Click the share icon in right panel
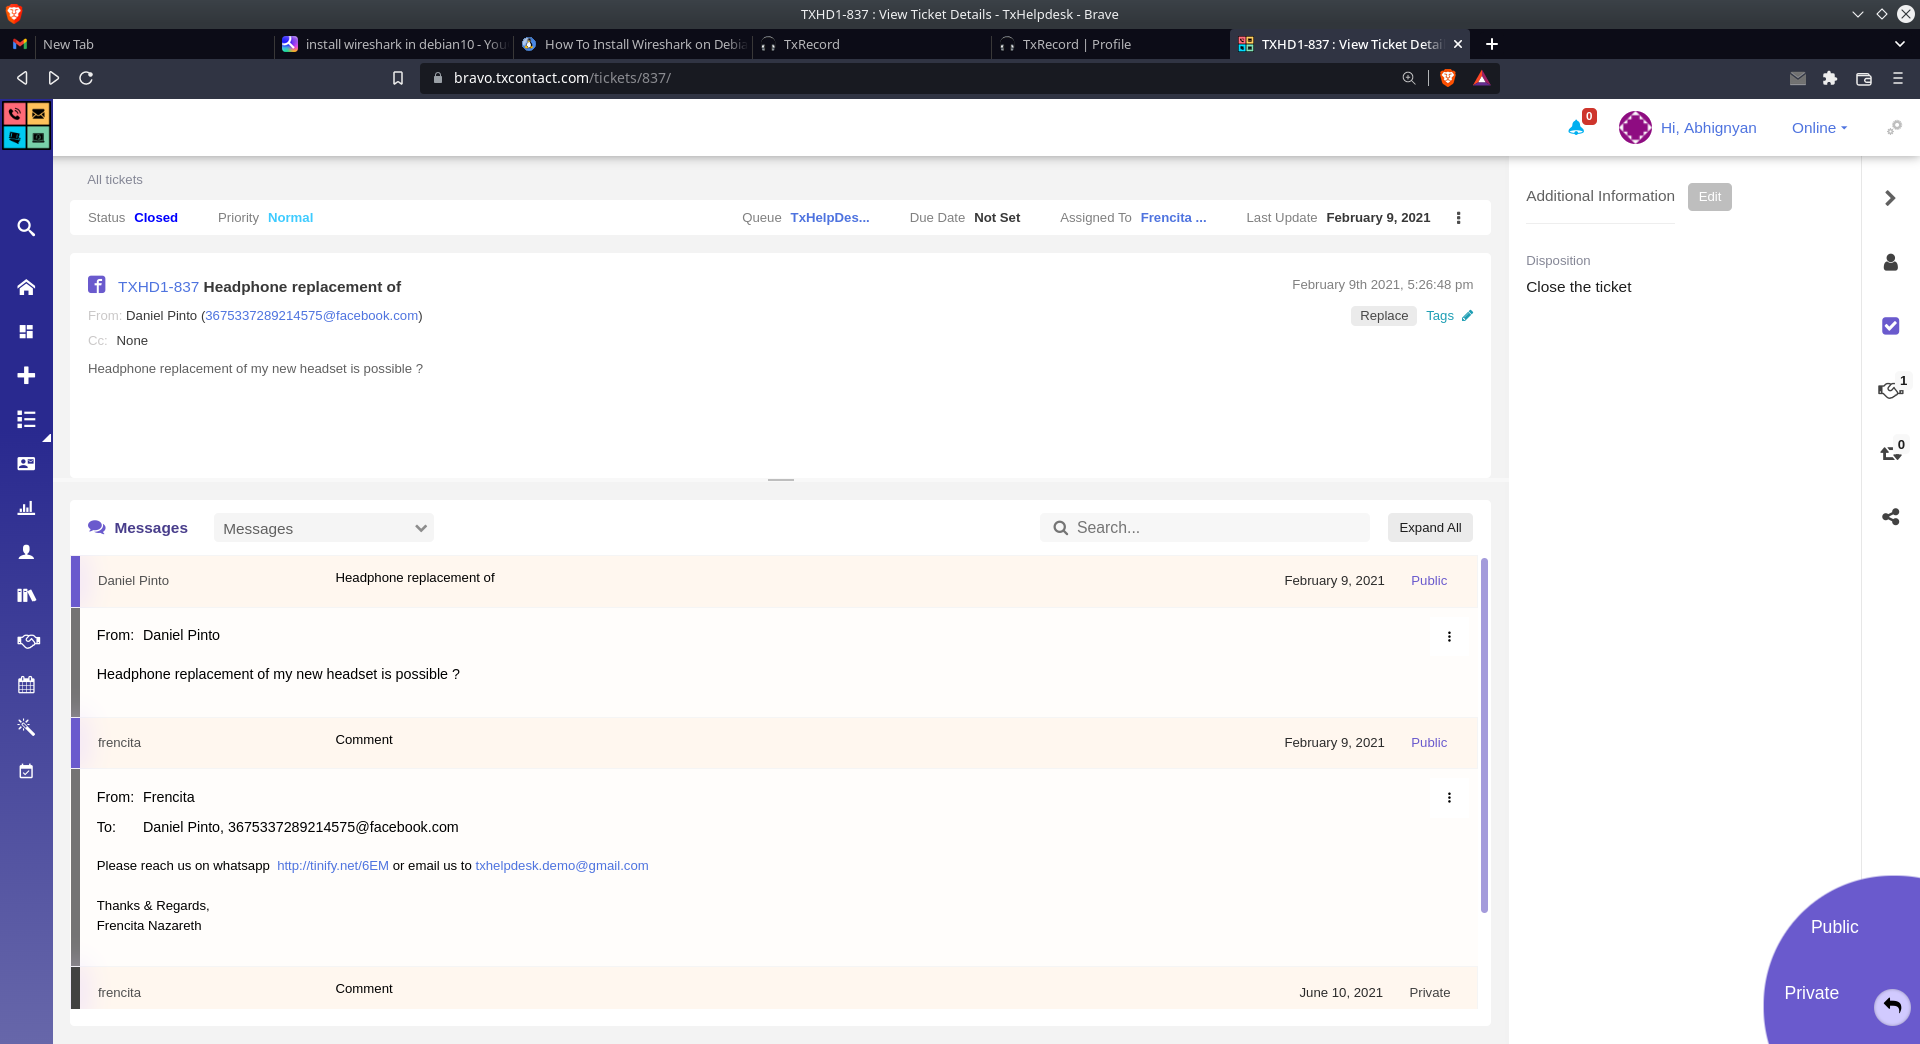 pos(1890,517)
